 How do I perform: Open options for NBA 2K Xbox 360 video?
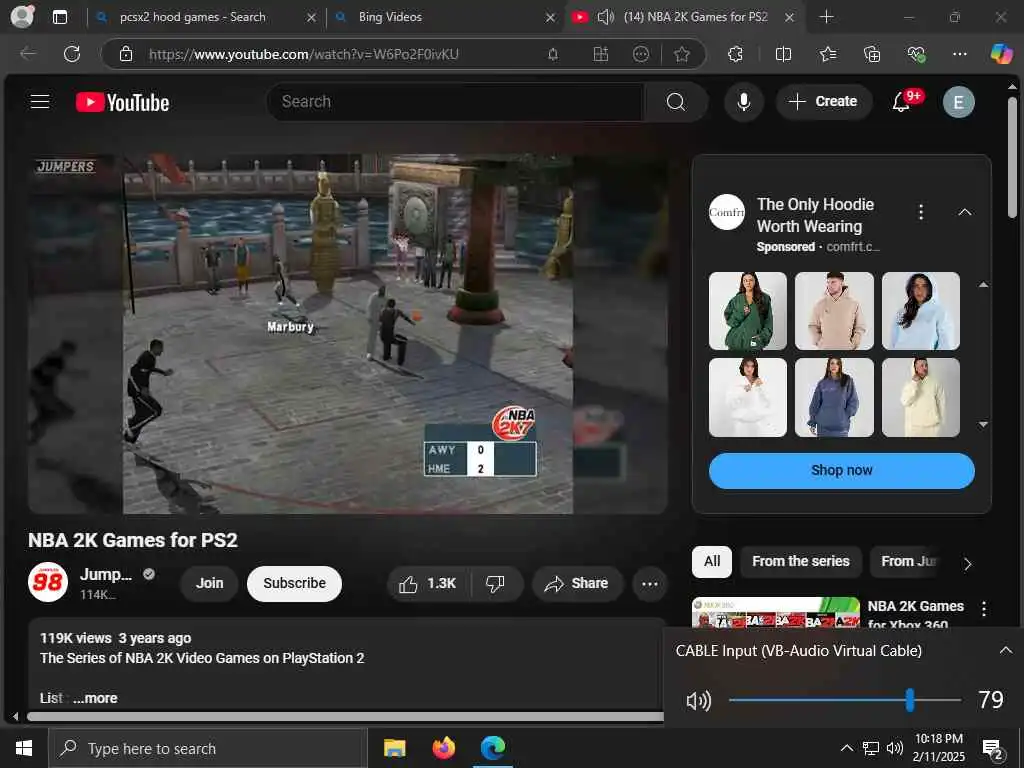pyautogui.click(x=984, y=609)
